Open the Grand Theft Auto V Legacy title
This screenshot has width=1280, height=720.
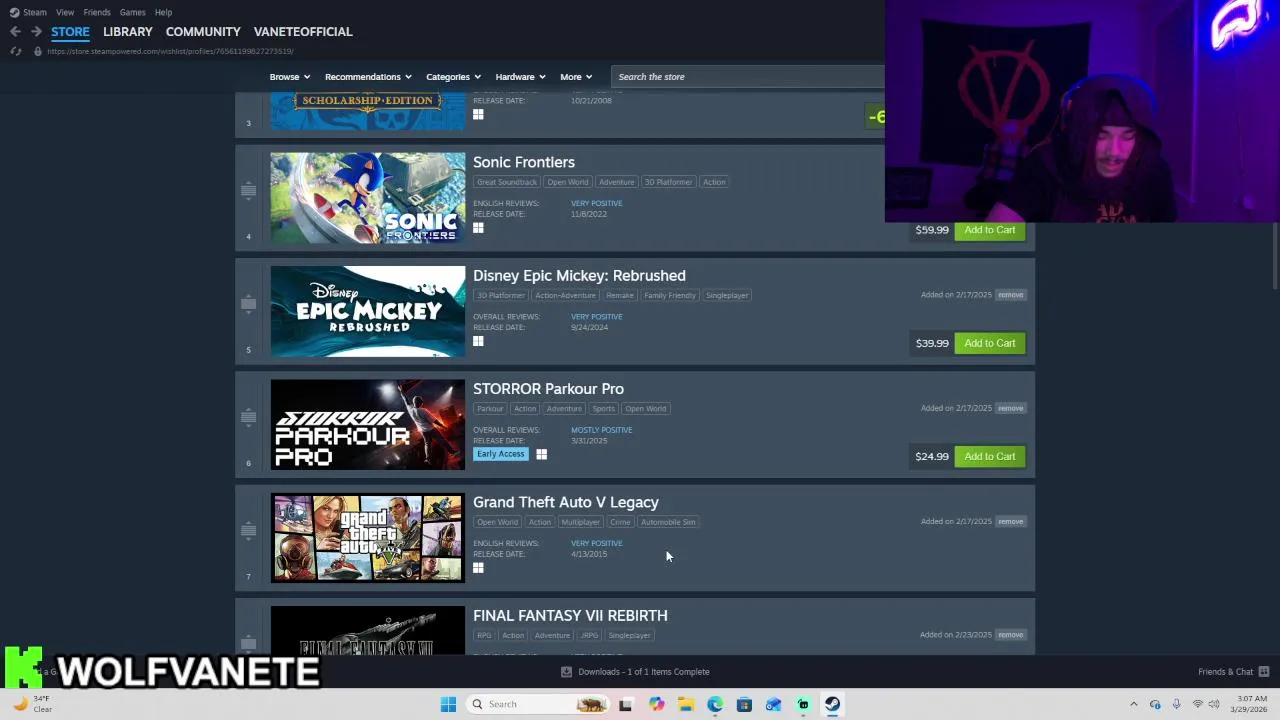coord(566,502)
